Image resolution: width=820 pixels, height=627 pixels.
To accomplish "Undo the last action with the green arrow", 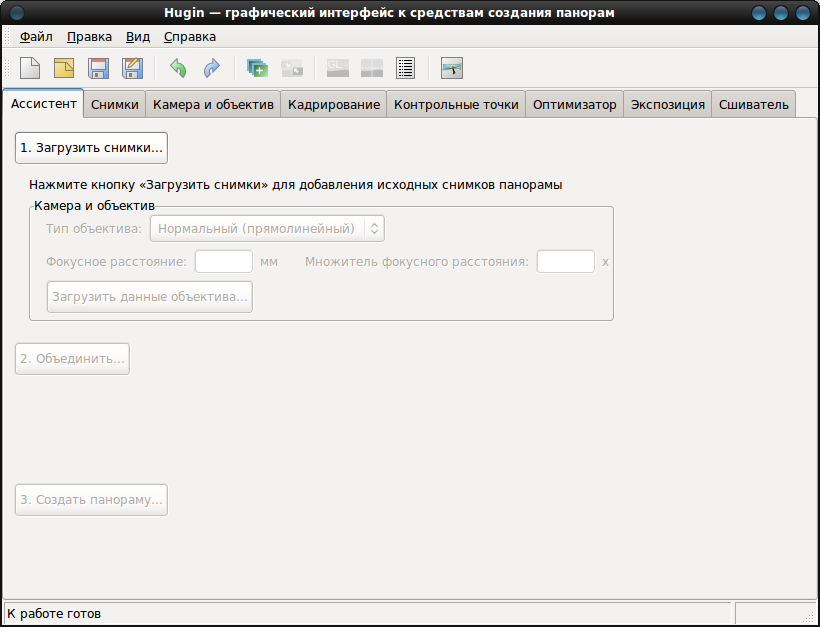I will coord(178,68).
